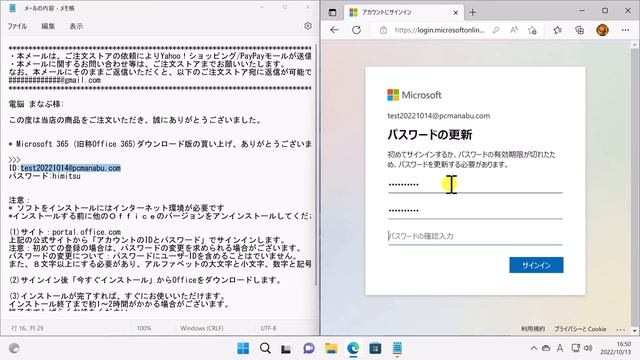The height and width of the screenshot is (360, 640).
Task: Click the Edge tab actions icon
Action: coord(333,12)
